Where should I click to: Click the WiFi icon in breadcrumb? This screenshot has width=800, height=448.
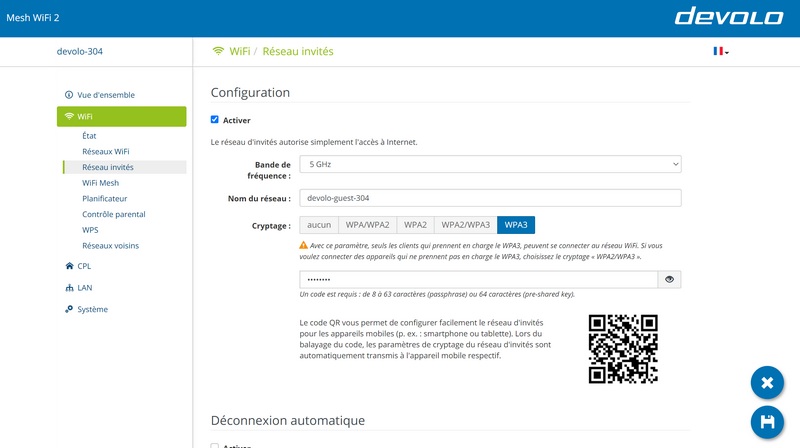[218, 51]
